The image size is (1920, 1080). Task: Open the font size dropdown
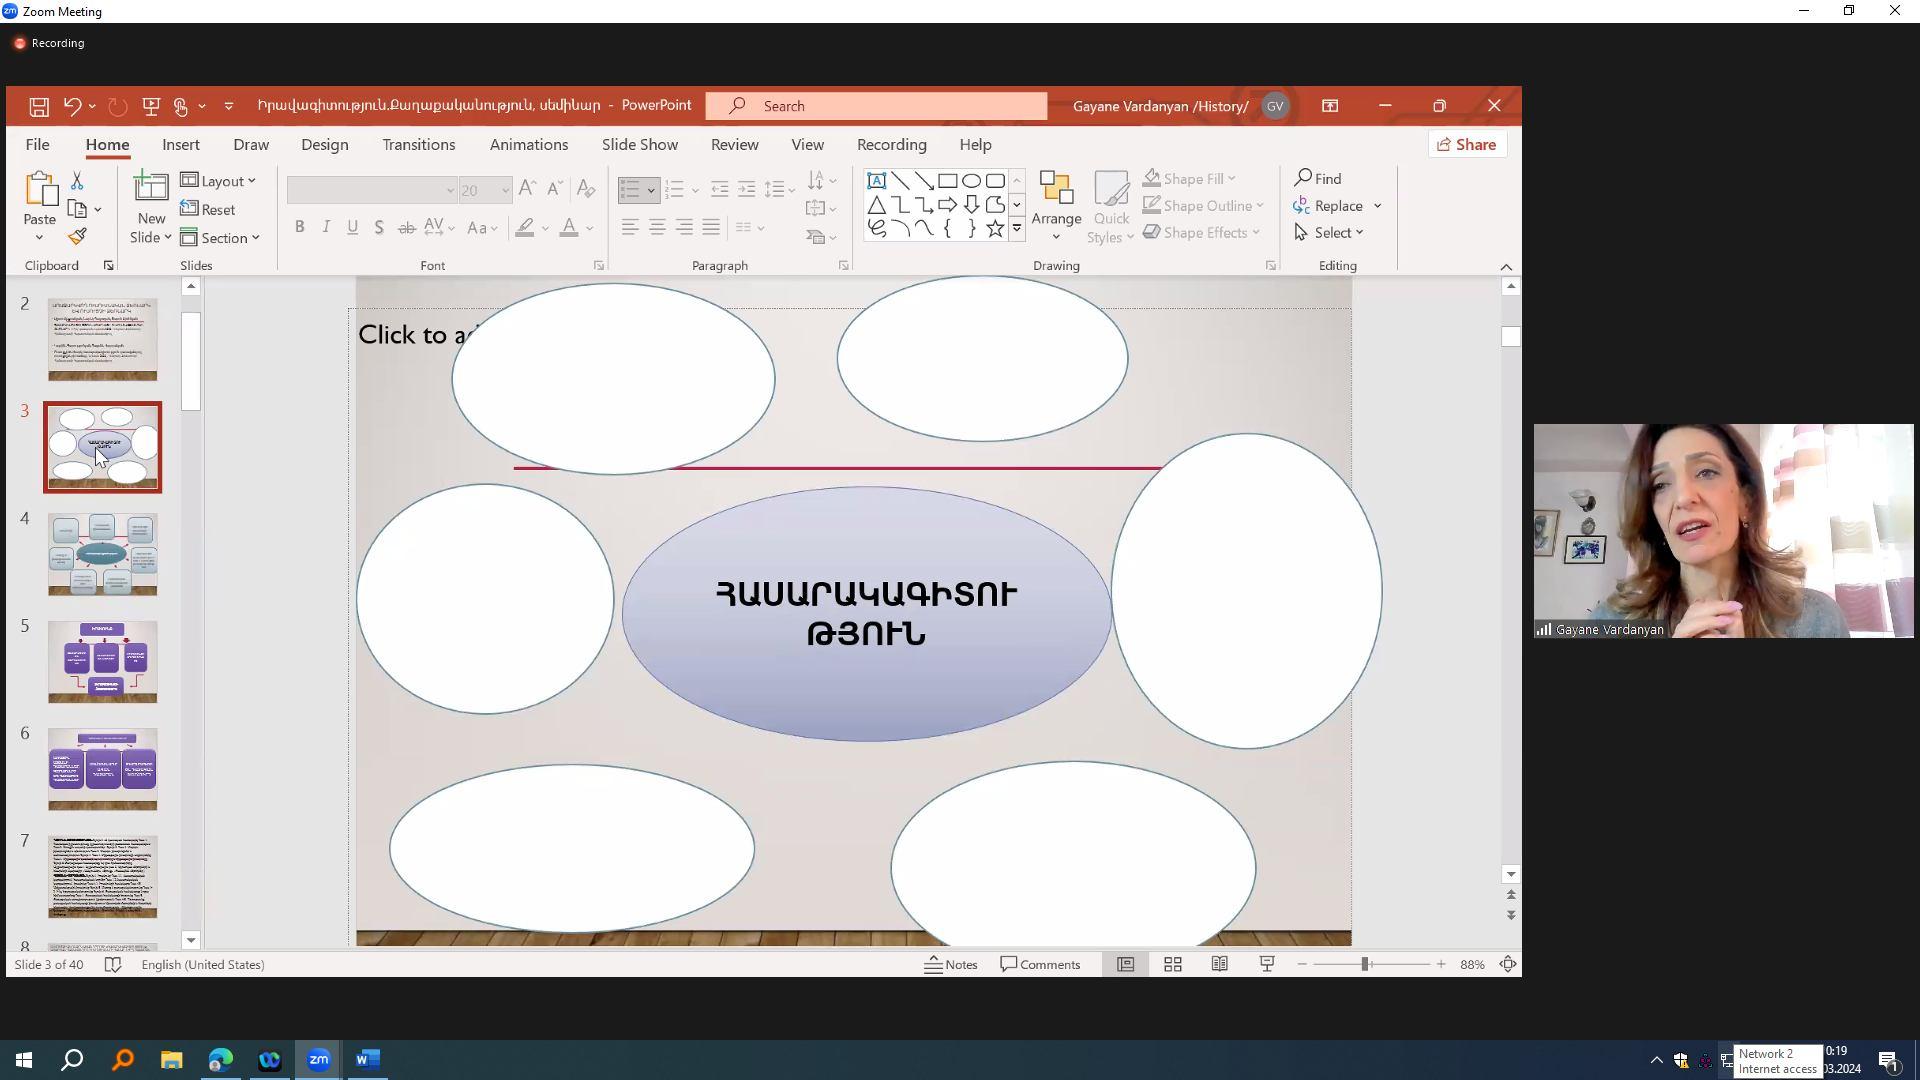click(x=505, y=190)
